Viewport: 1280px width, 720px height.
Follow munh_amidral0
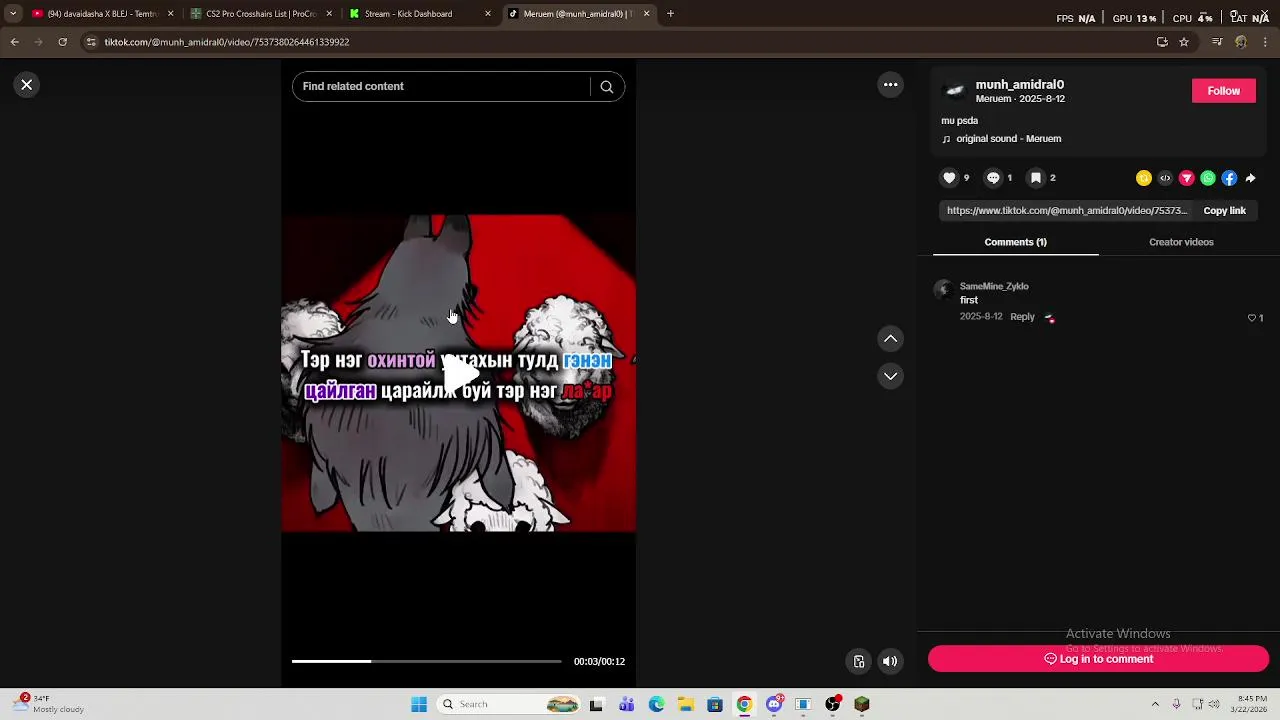(x=1223, y=91)
